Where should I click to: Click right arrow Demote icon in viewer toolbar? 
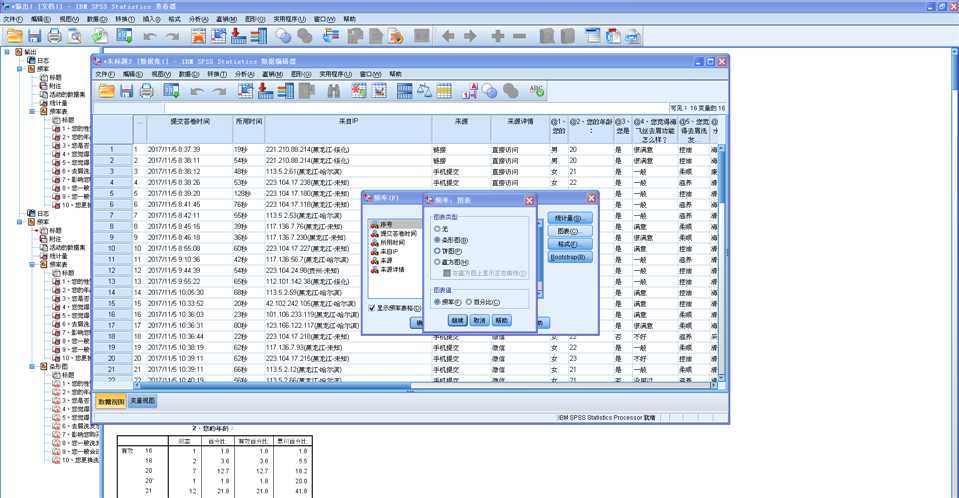470,36
